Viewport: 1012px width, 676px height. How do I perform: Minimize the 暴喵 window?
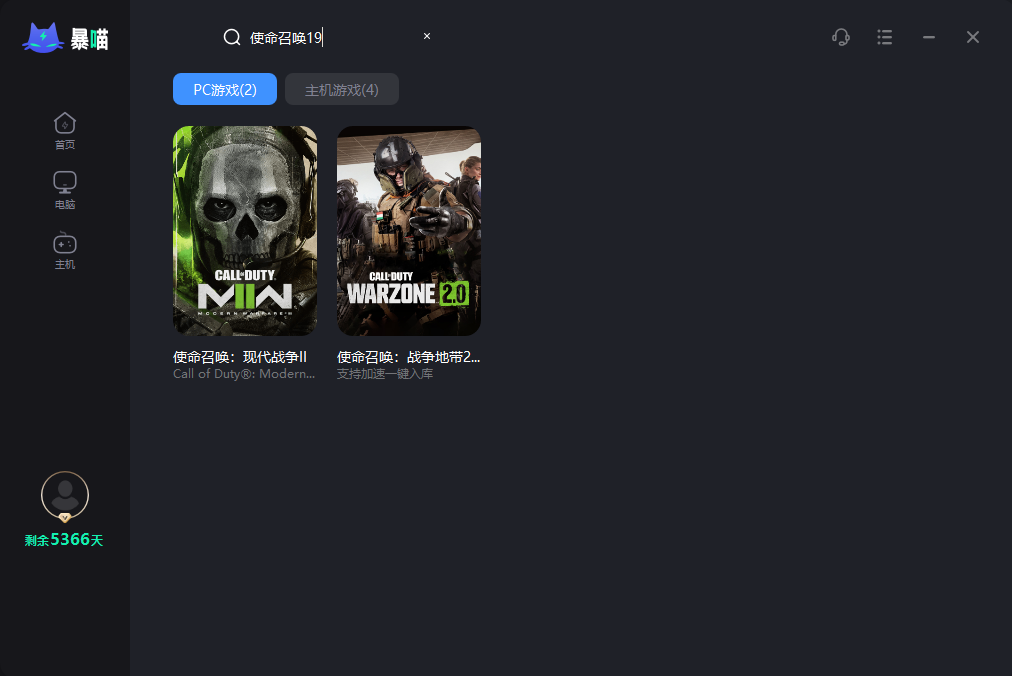(929, 37)
